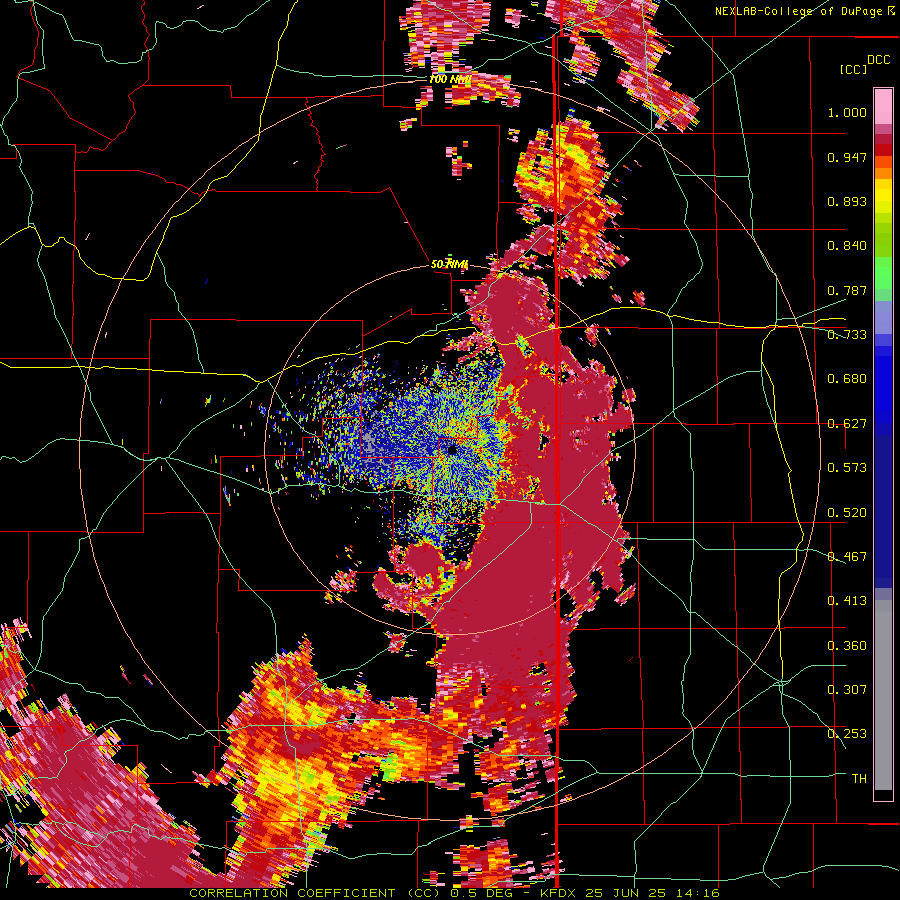The width and height of the screenshot is (900, 900).
Task: Select the 0.413 scale value
Action: (x=847, y=601)
